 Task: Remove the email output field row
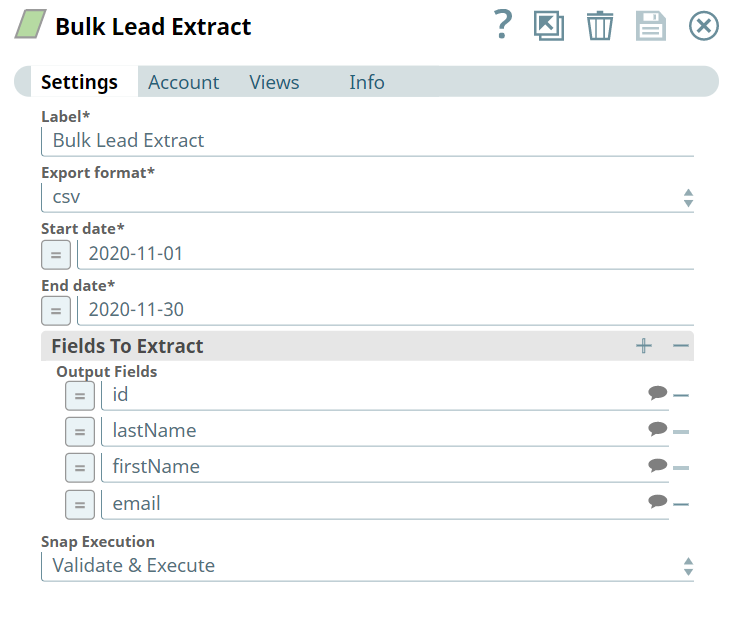(681, 504)
